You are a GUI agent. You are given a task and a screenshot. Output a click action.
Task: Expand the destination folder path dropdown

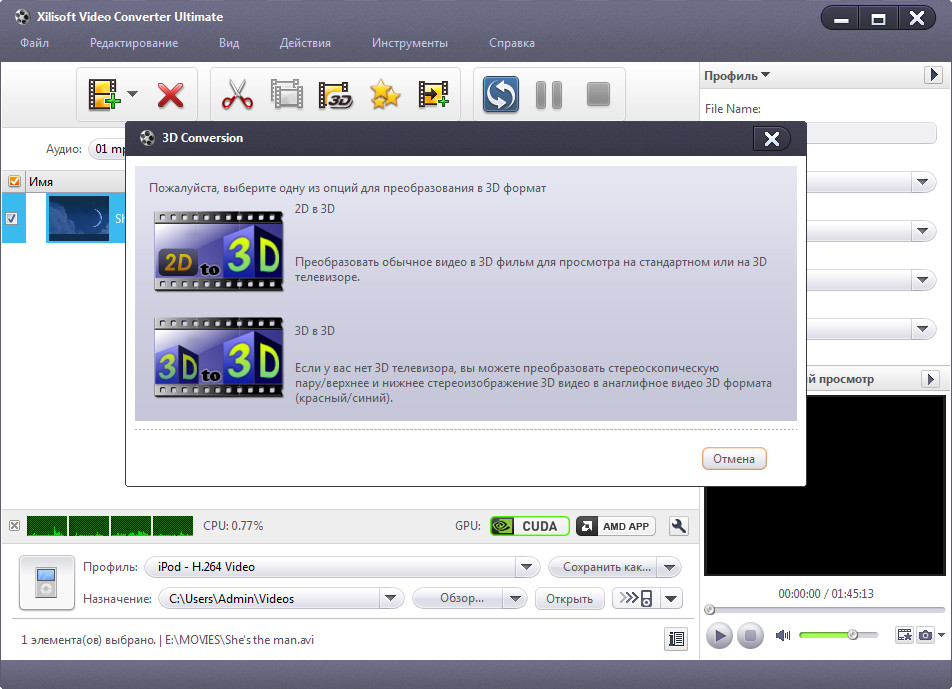tap(391, 599)
